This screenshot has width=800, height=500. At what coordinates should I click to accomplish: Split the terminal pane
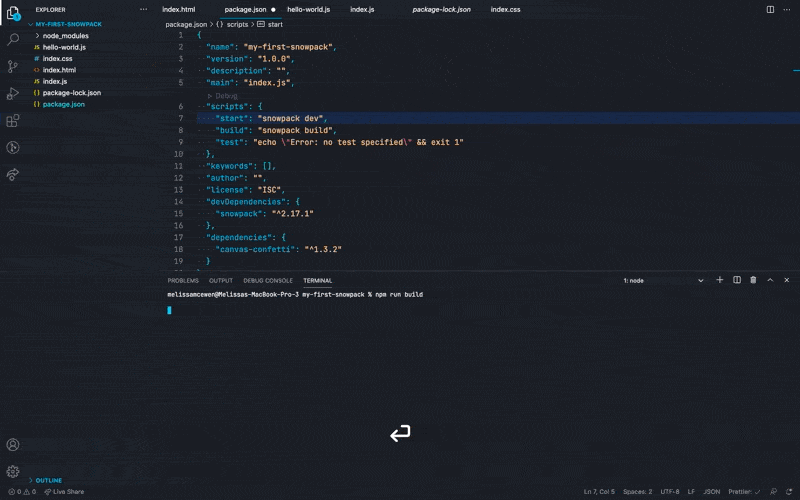[737, 280]
